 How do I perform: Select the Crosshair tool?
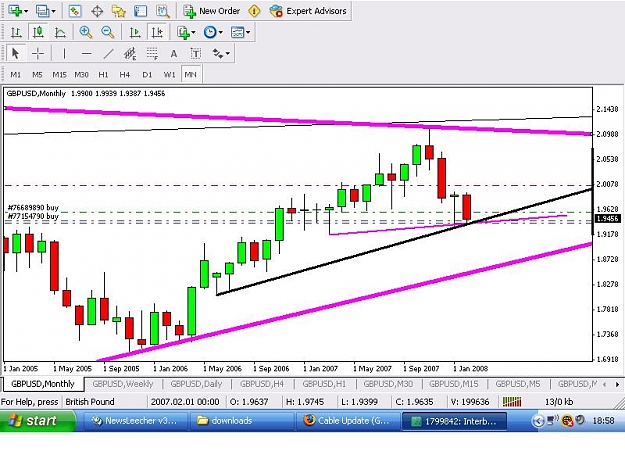pyautogui.click(x=38, y=53)
